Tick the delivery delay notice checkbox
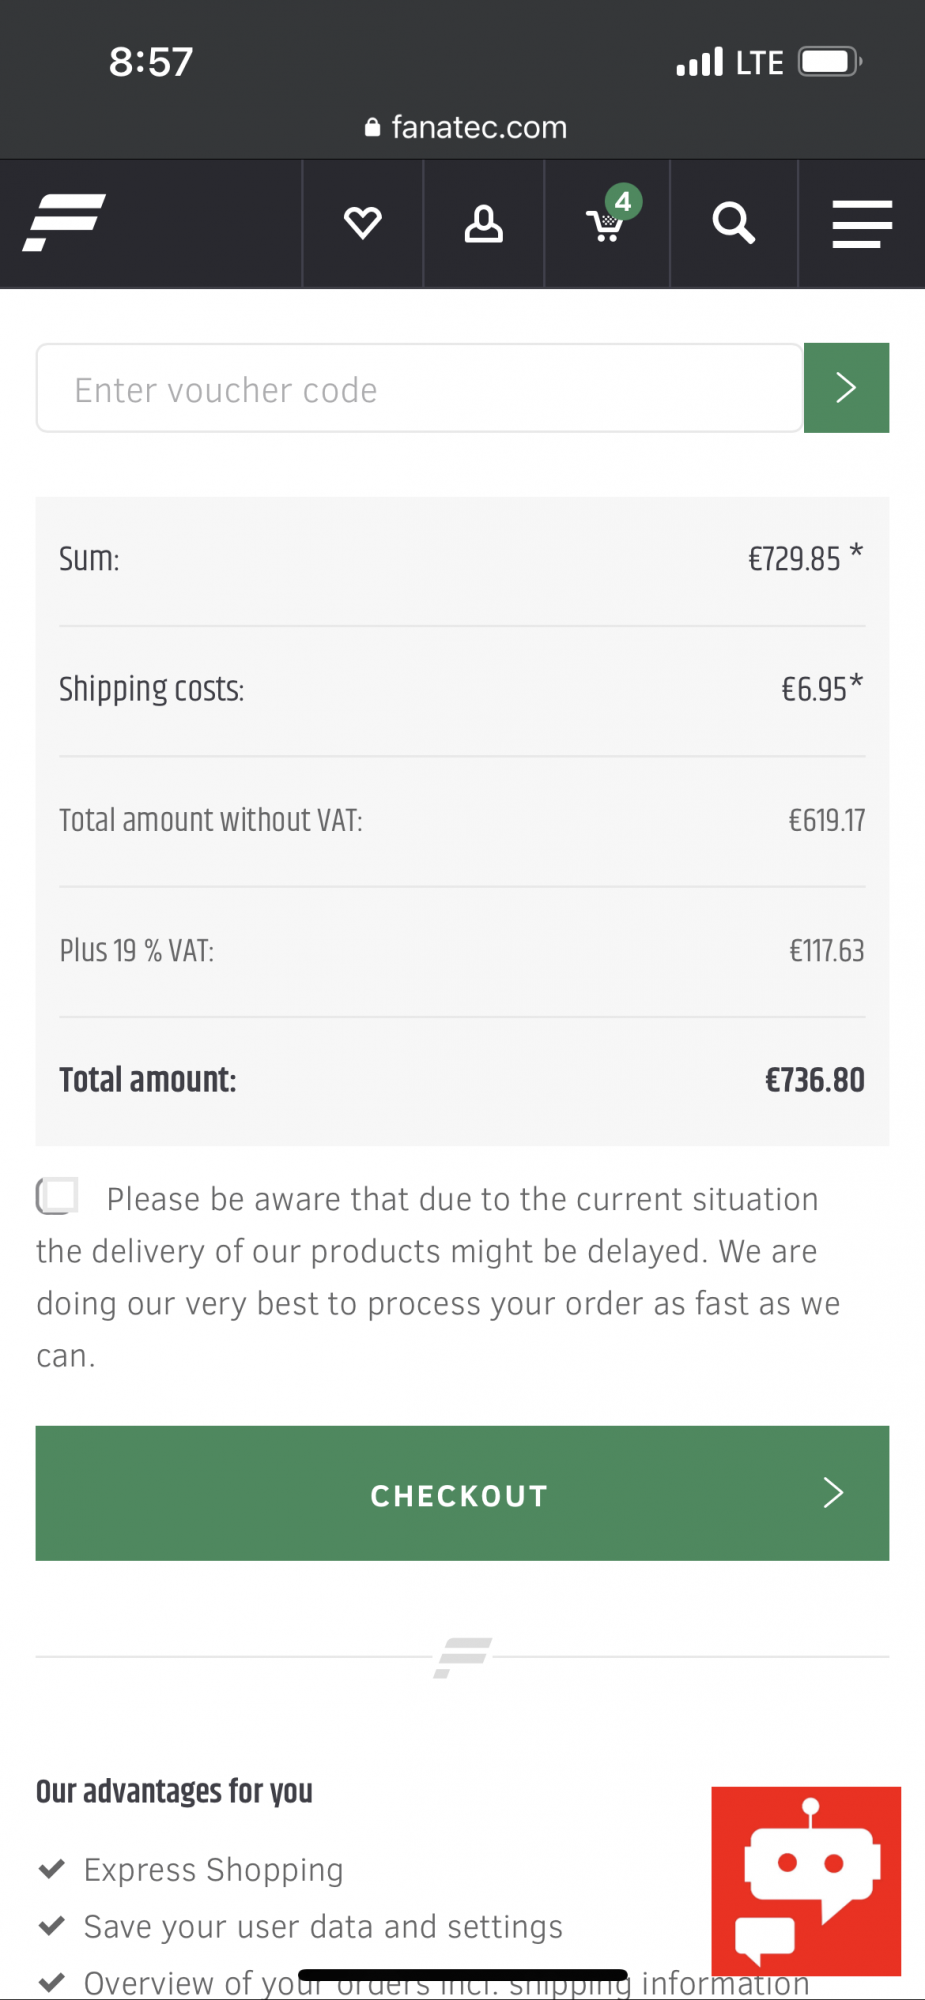 [58, 1196]
